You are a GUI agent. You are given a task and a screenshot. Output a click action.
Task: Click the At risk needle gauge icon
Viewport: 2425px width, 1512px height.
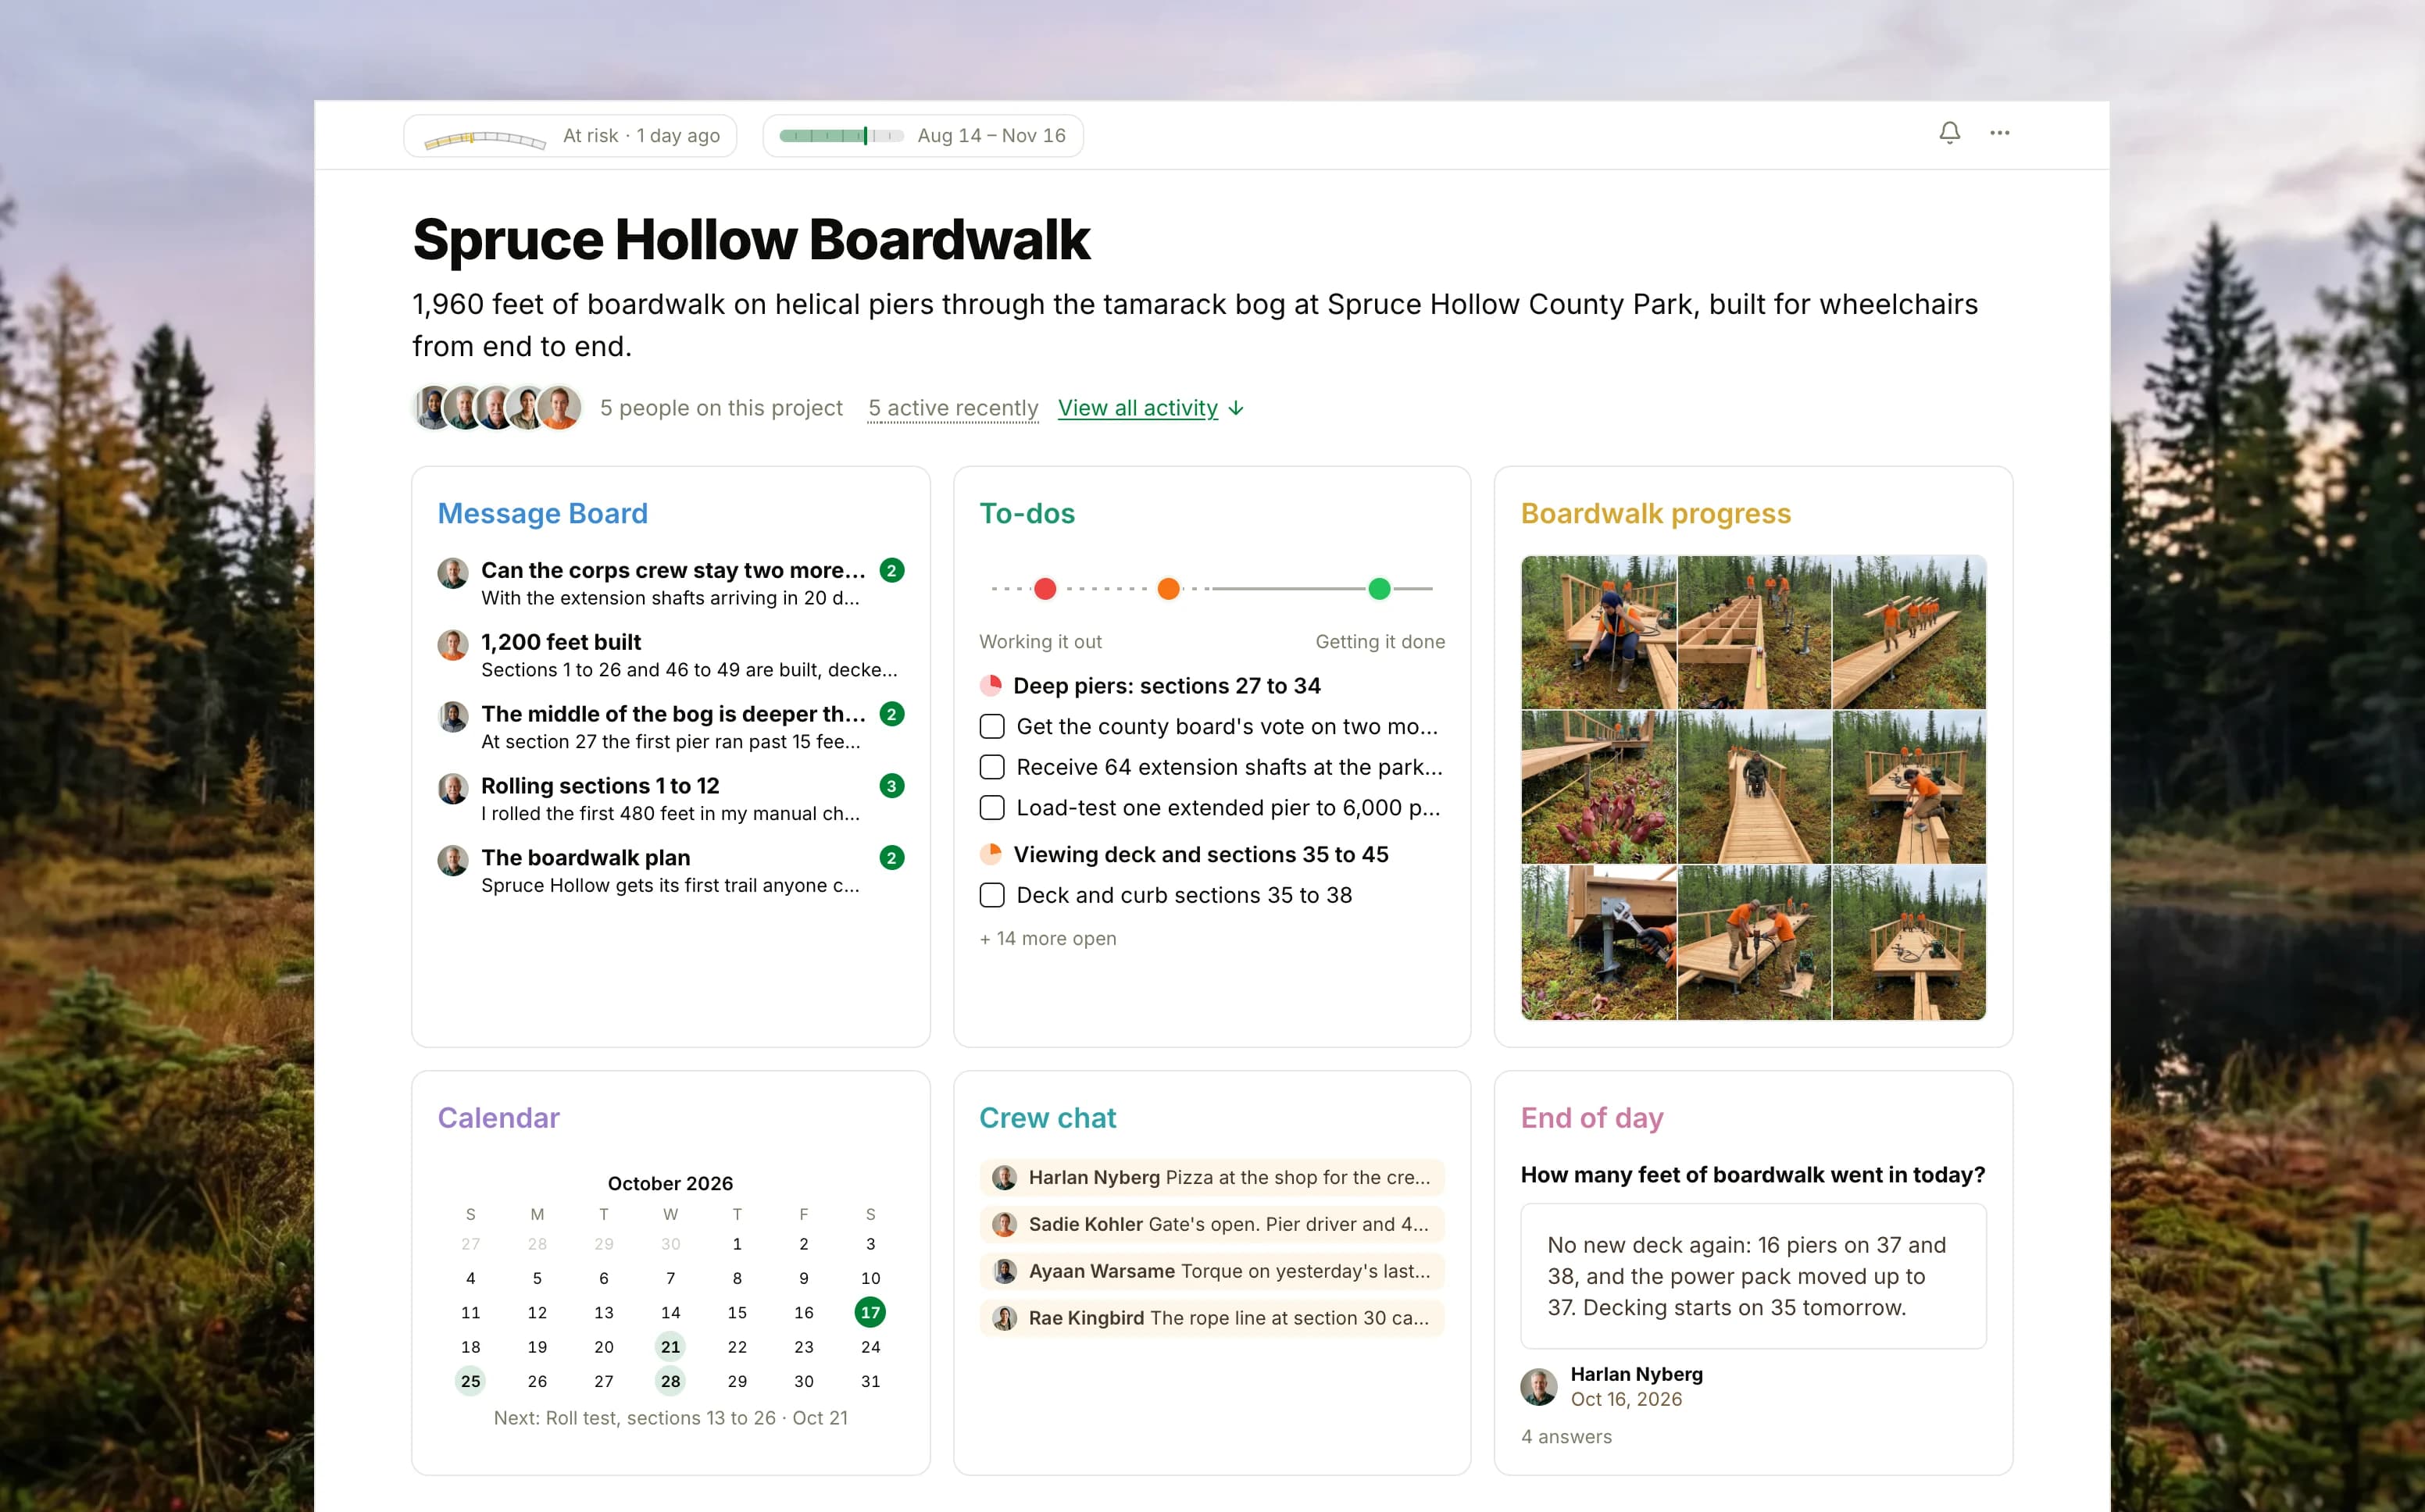484,138
